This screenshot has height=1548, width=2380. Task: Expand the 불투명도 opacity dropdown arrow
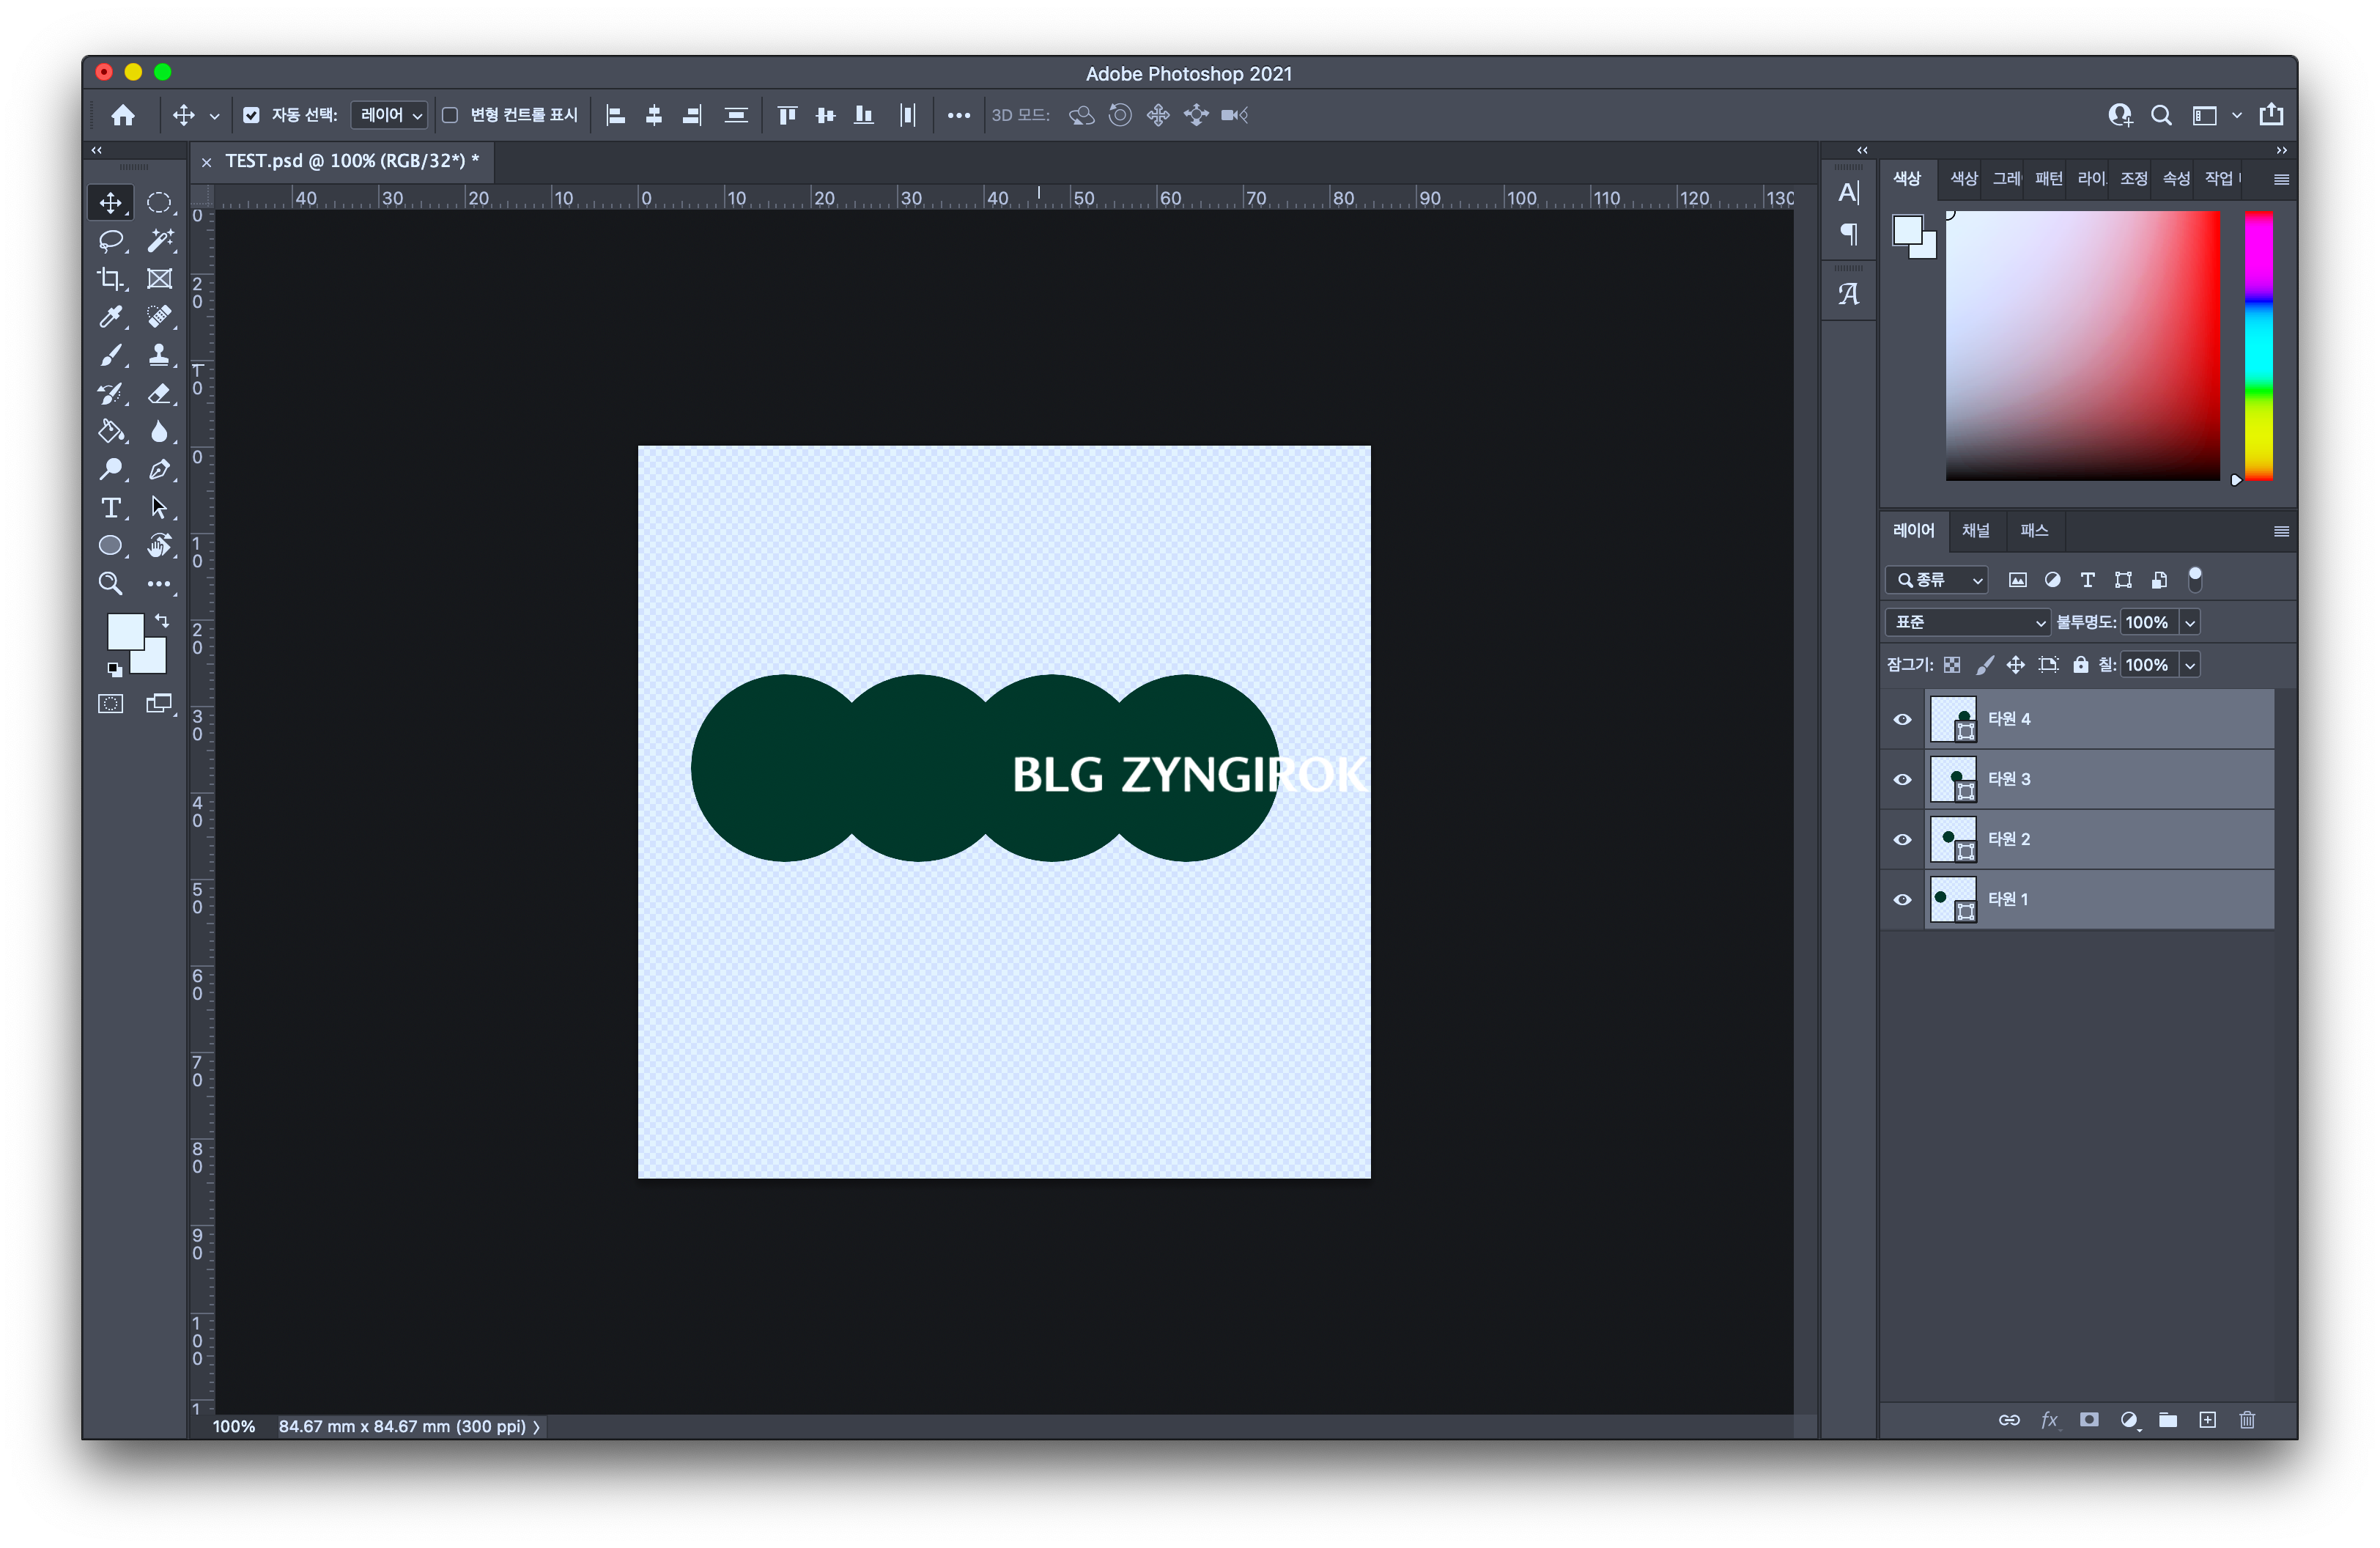[2190, 622]
